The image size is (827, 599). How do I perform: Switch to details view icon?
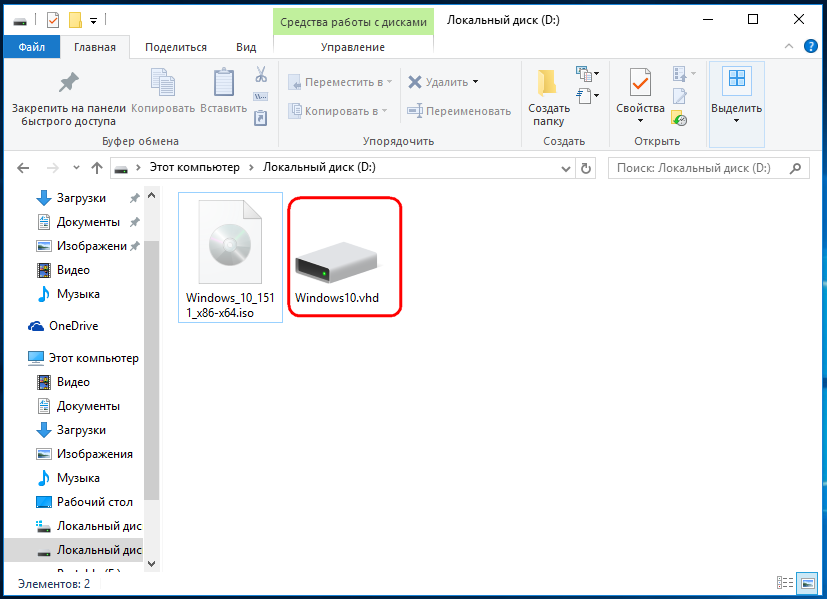pyautogui.click(x=785, y=583)
